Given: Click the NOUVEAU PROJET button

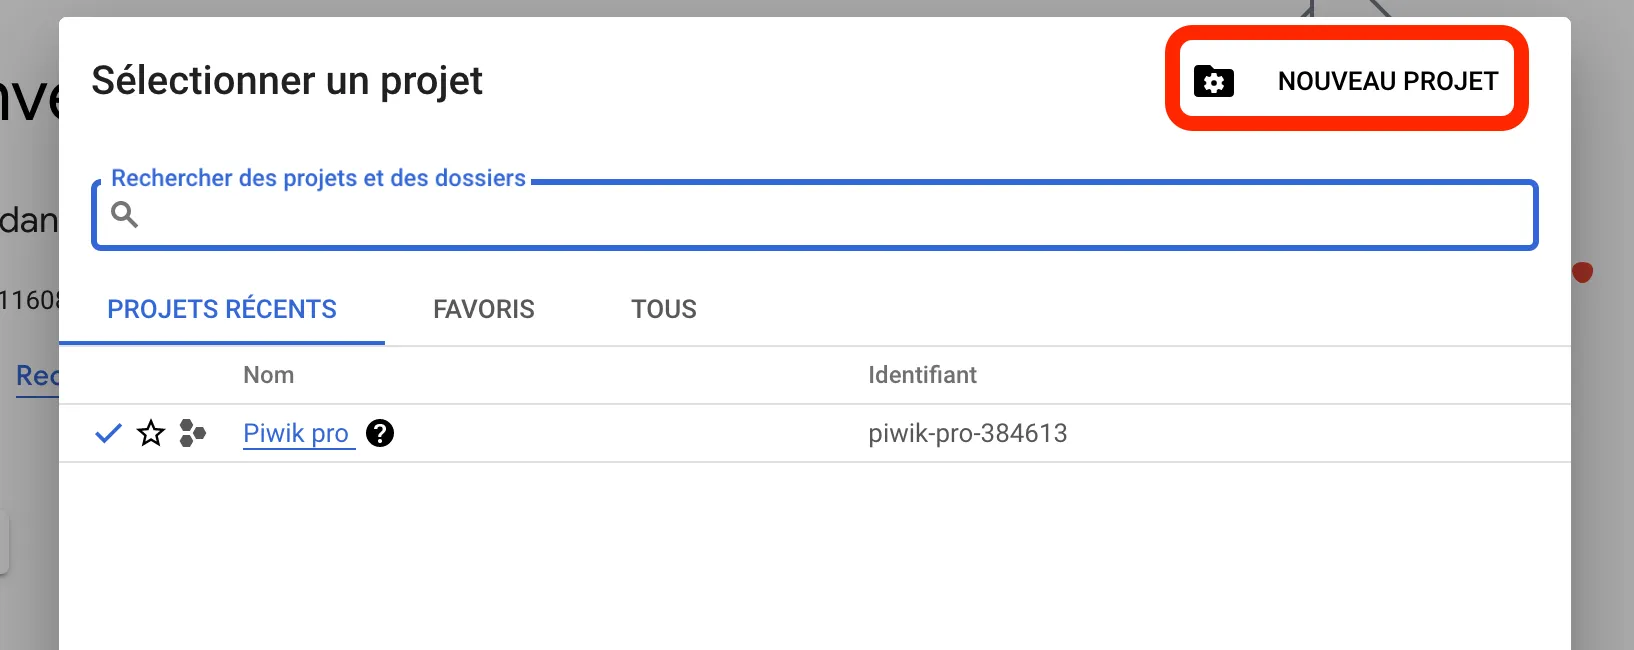Looking at the screenshot, I should [x=1347, y=80].
